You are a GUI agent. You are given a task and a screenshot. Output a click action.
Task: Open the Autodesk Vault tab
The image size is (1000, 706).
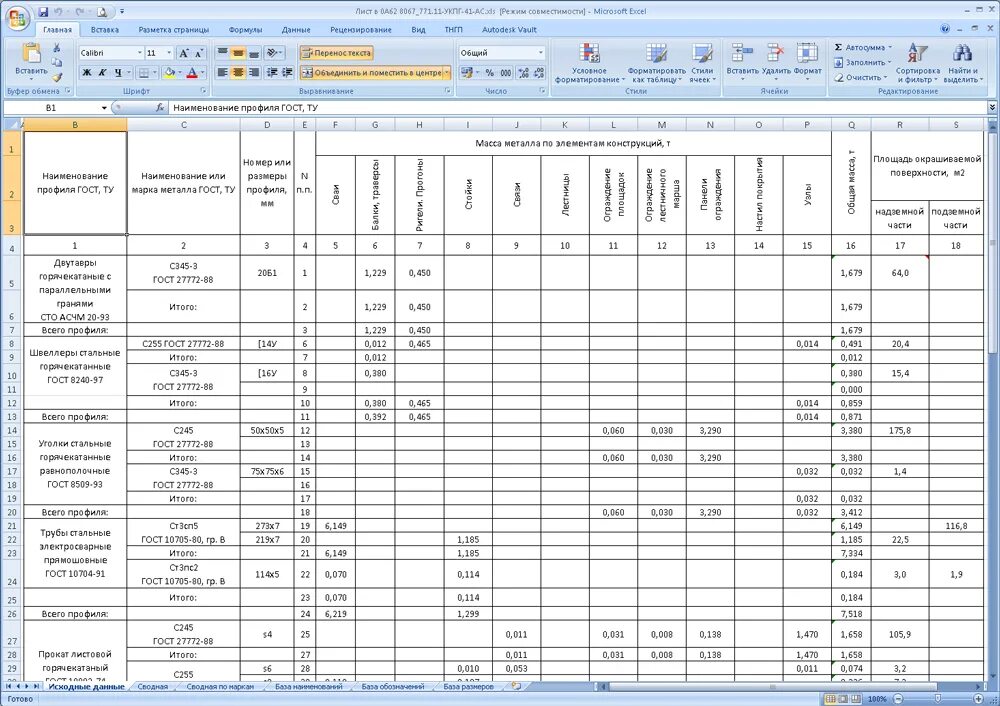click(509, 29)
